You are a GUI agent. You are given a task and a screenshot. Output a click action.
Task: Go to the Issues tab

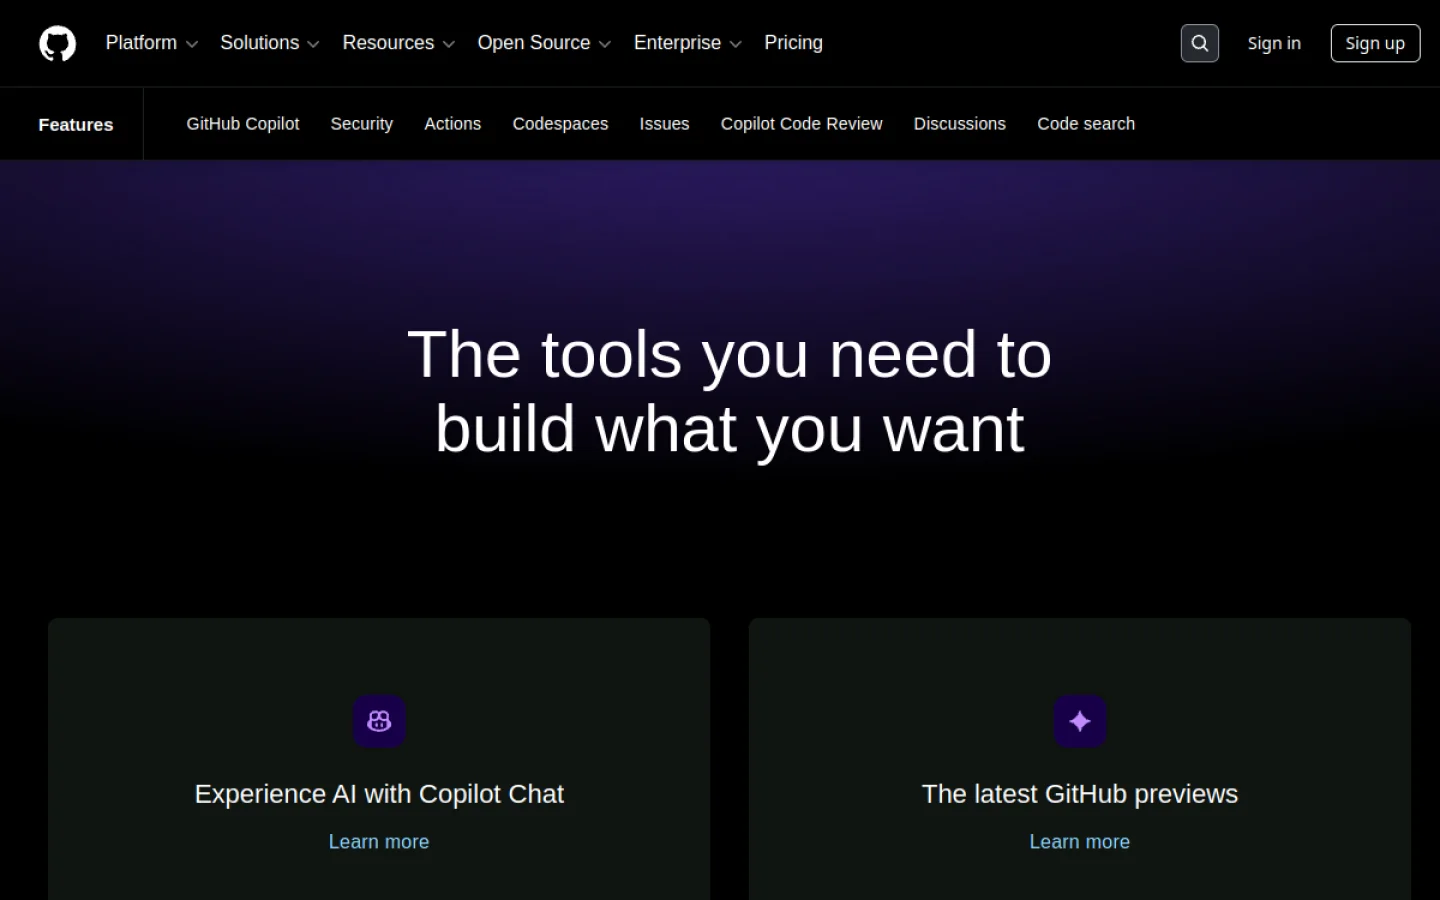tap(665, 124)
